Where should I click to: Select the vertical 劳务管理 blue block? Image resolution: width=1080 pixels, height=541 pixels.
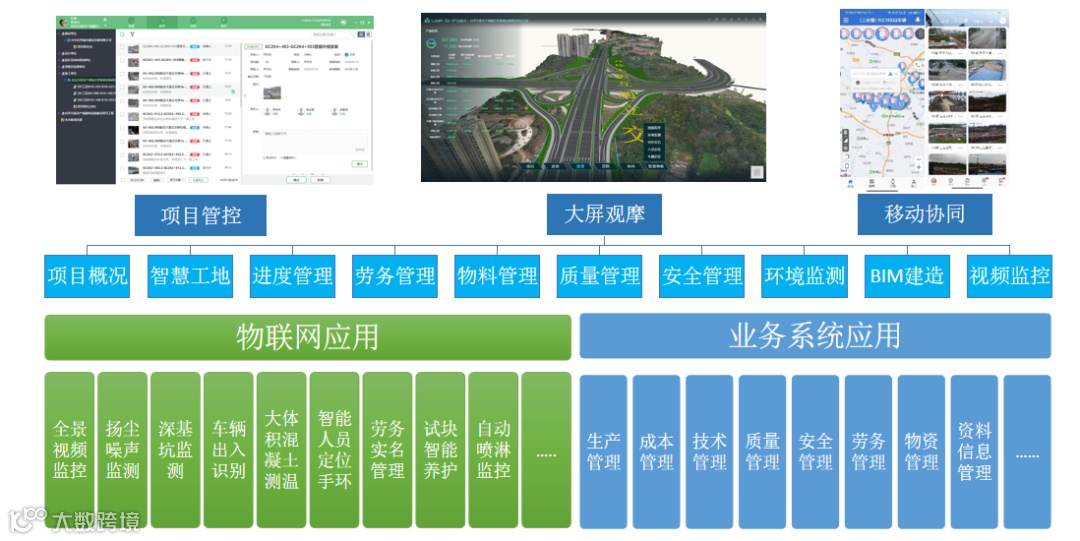click(869, 452)
